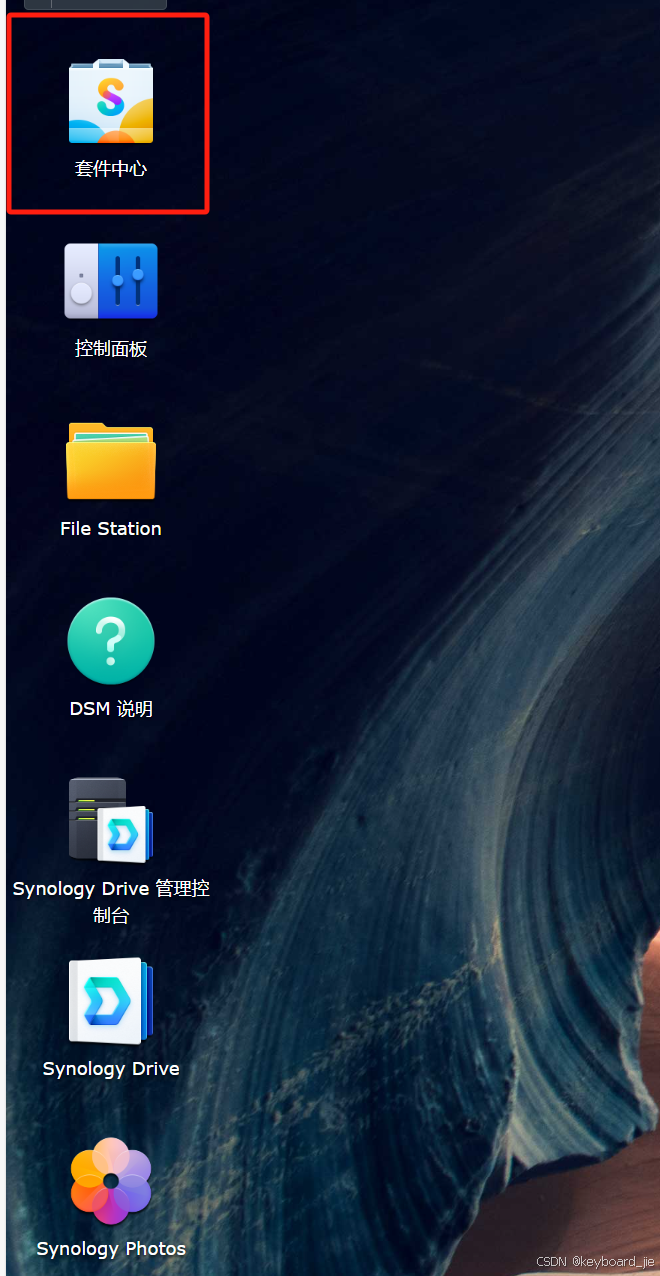This screenshot has width=660, height=1276.
Task: Click the Synology Photos text label
Action: click(x=111, y=1249)
